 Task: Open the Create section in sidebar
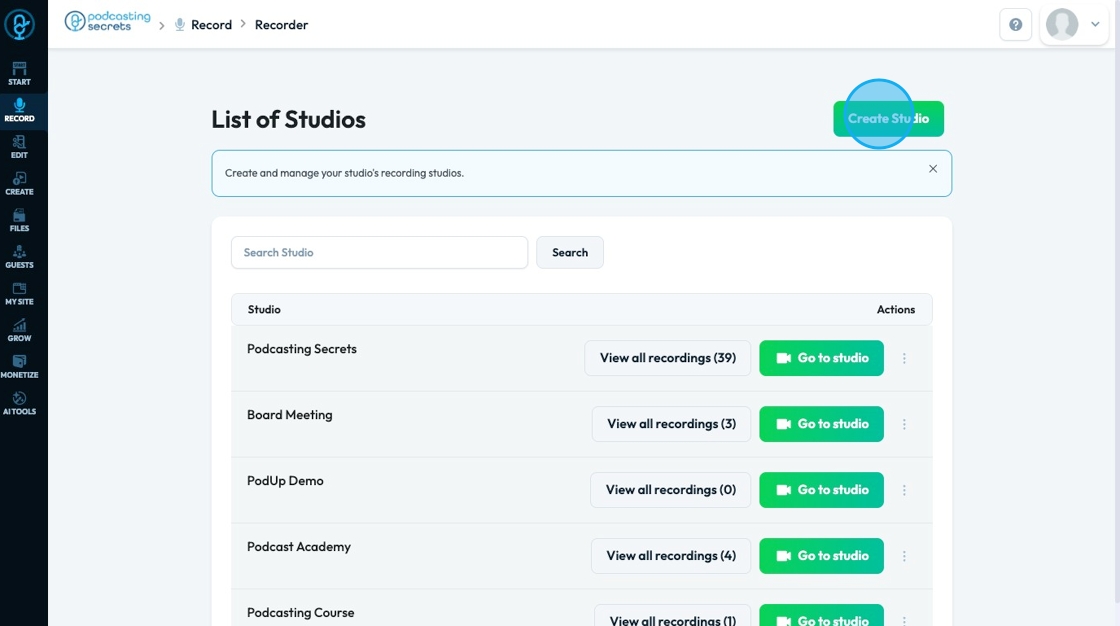click(x=19, y=184)
